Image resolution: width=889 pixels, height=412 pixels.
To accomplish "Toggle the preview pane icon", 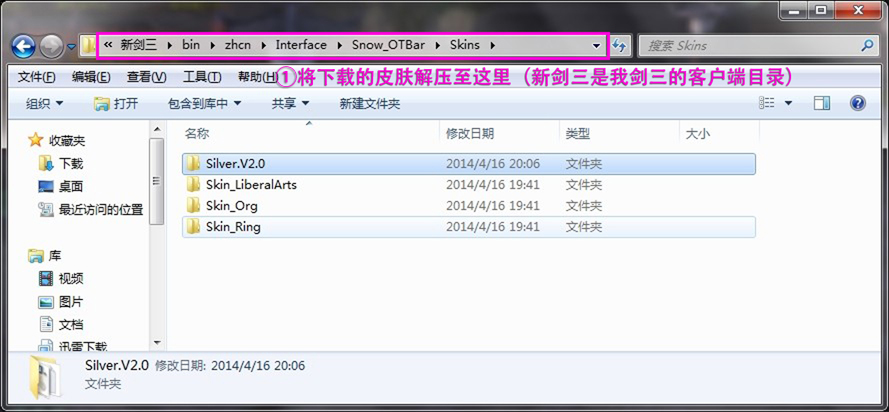I will coord(822,103).
